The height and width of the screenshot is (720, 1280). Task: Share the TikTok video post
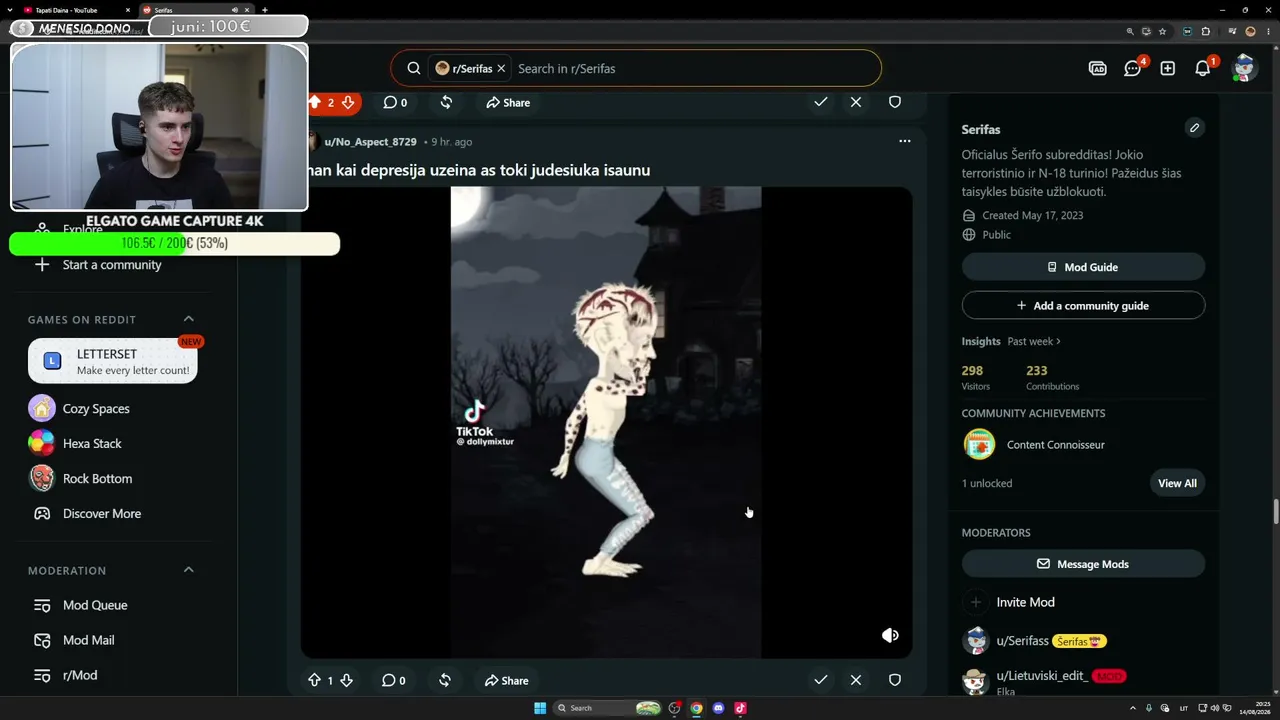pos(506,680)
